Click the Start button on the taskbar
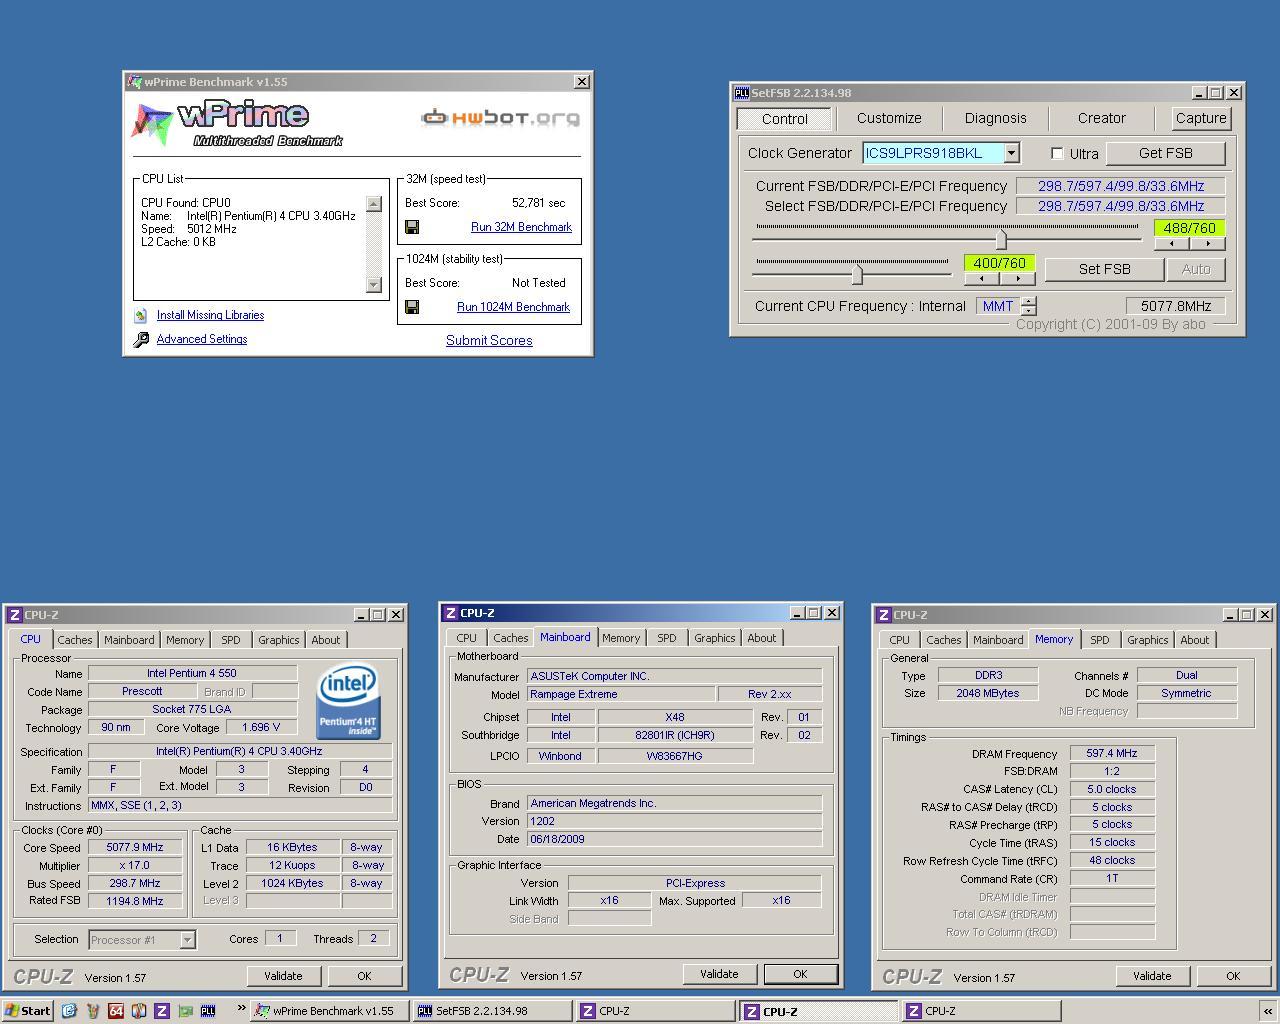This screenshot has height=1024, width=1280. 28,1011
